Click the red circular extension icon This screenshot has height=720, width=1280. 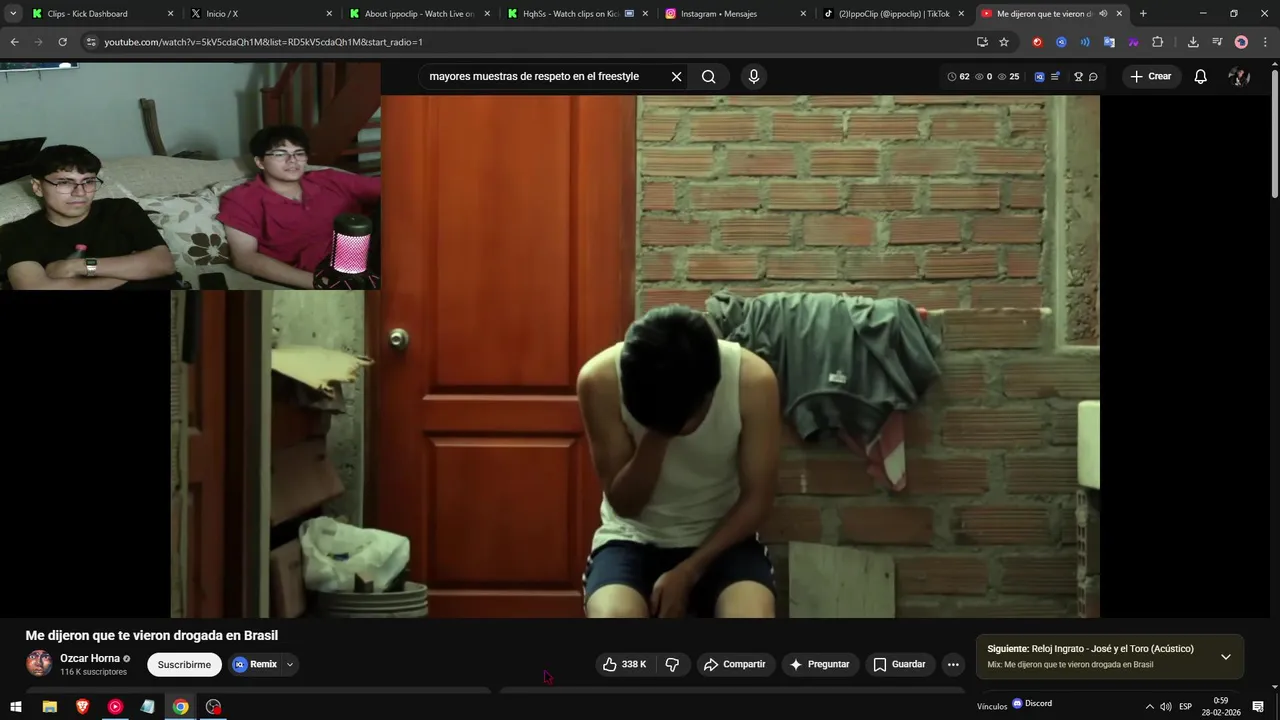(x=1037, y=42)
